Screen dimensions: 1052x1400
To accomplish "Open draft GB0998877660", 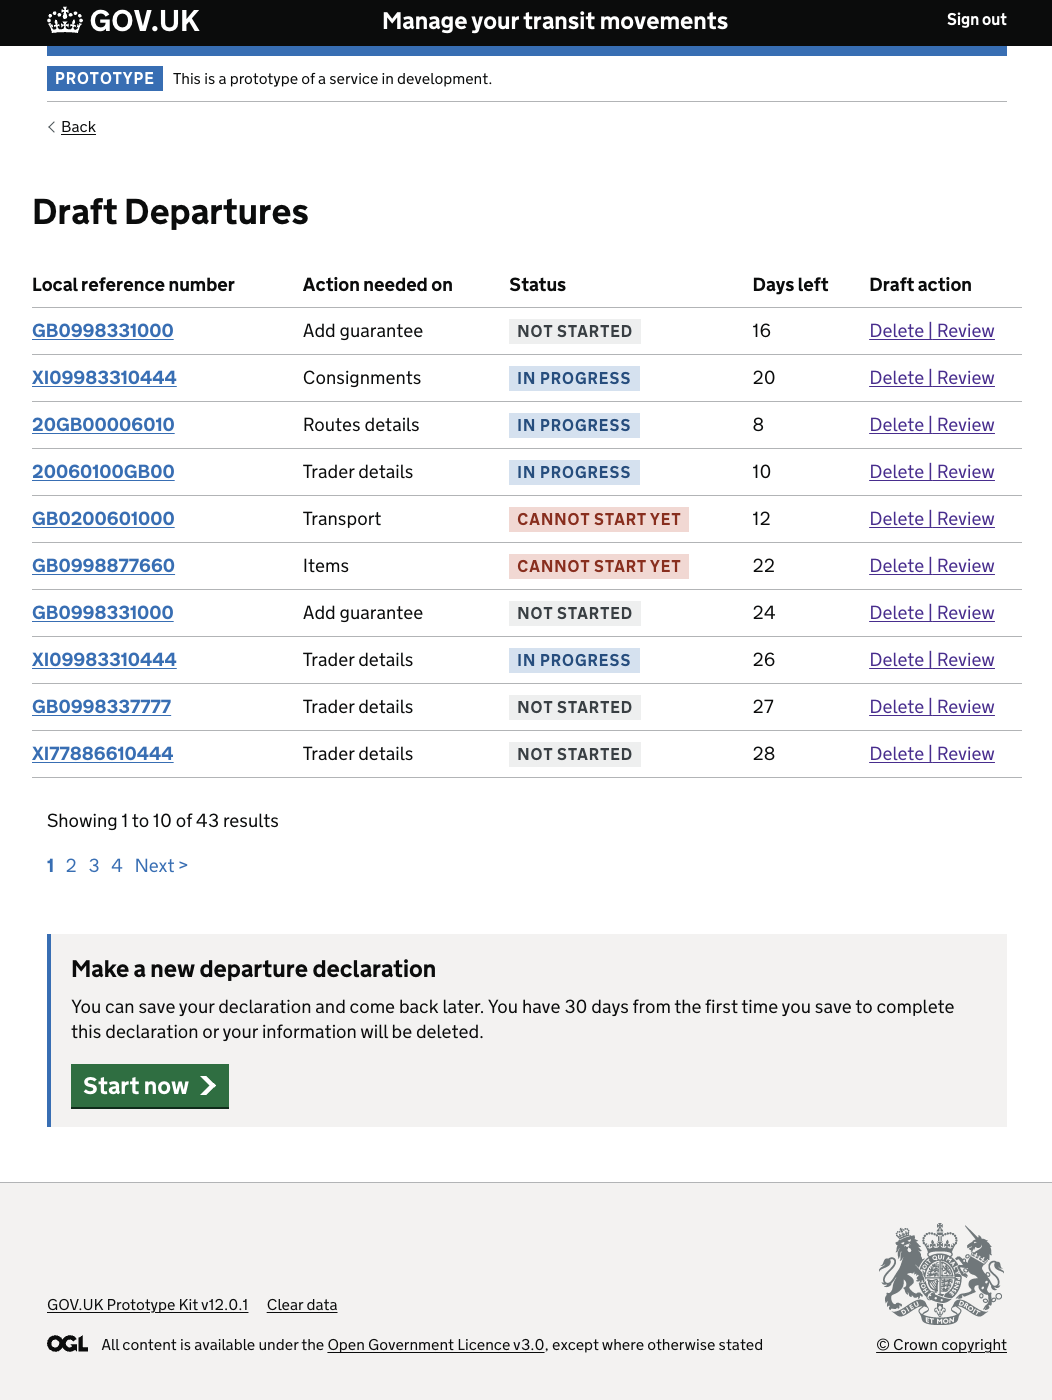I will click(103, 566).
